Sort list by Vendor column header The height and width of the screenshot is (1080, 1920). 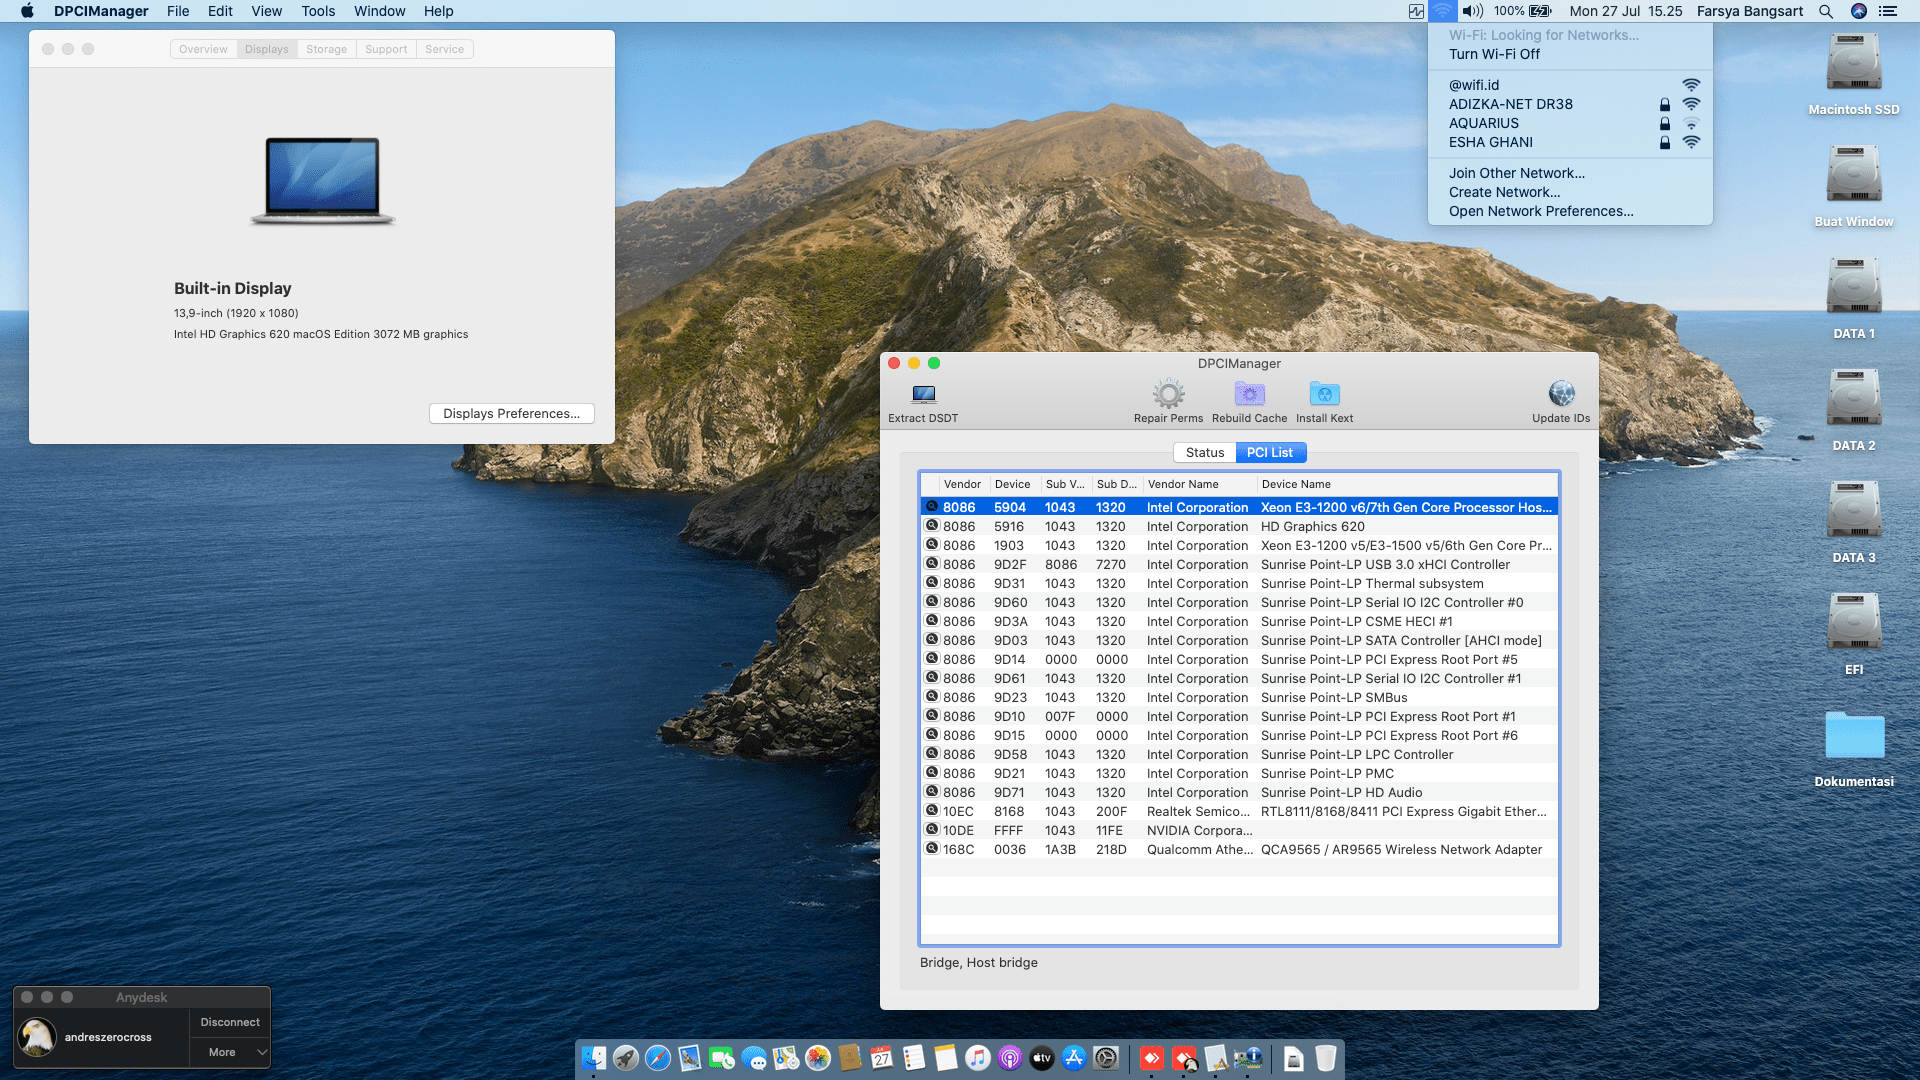[962, 484]
